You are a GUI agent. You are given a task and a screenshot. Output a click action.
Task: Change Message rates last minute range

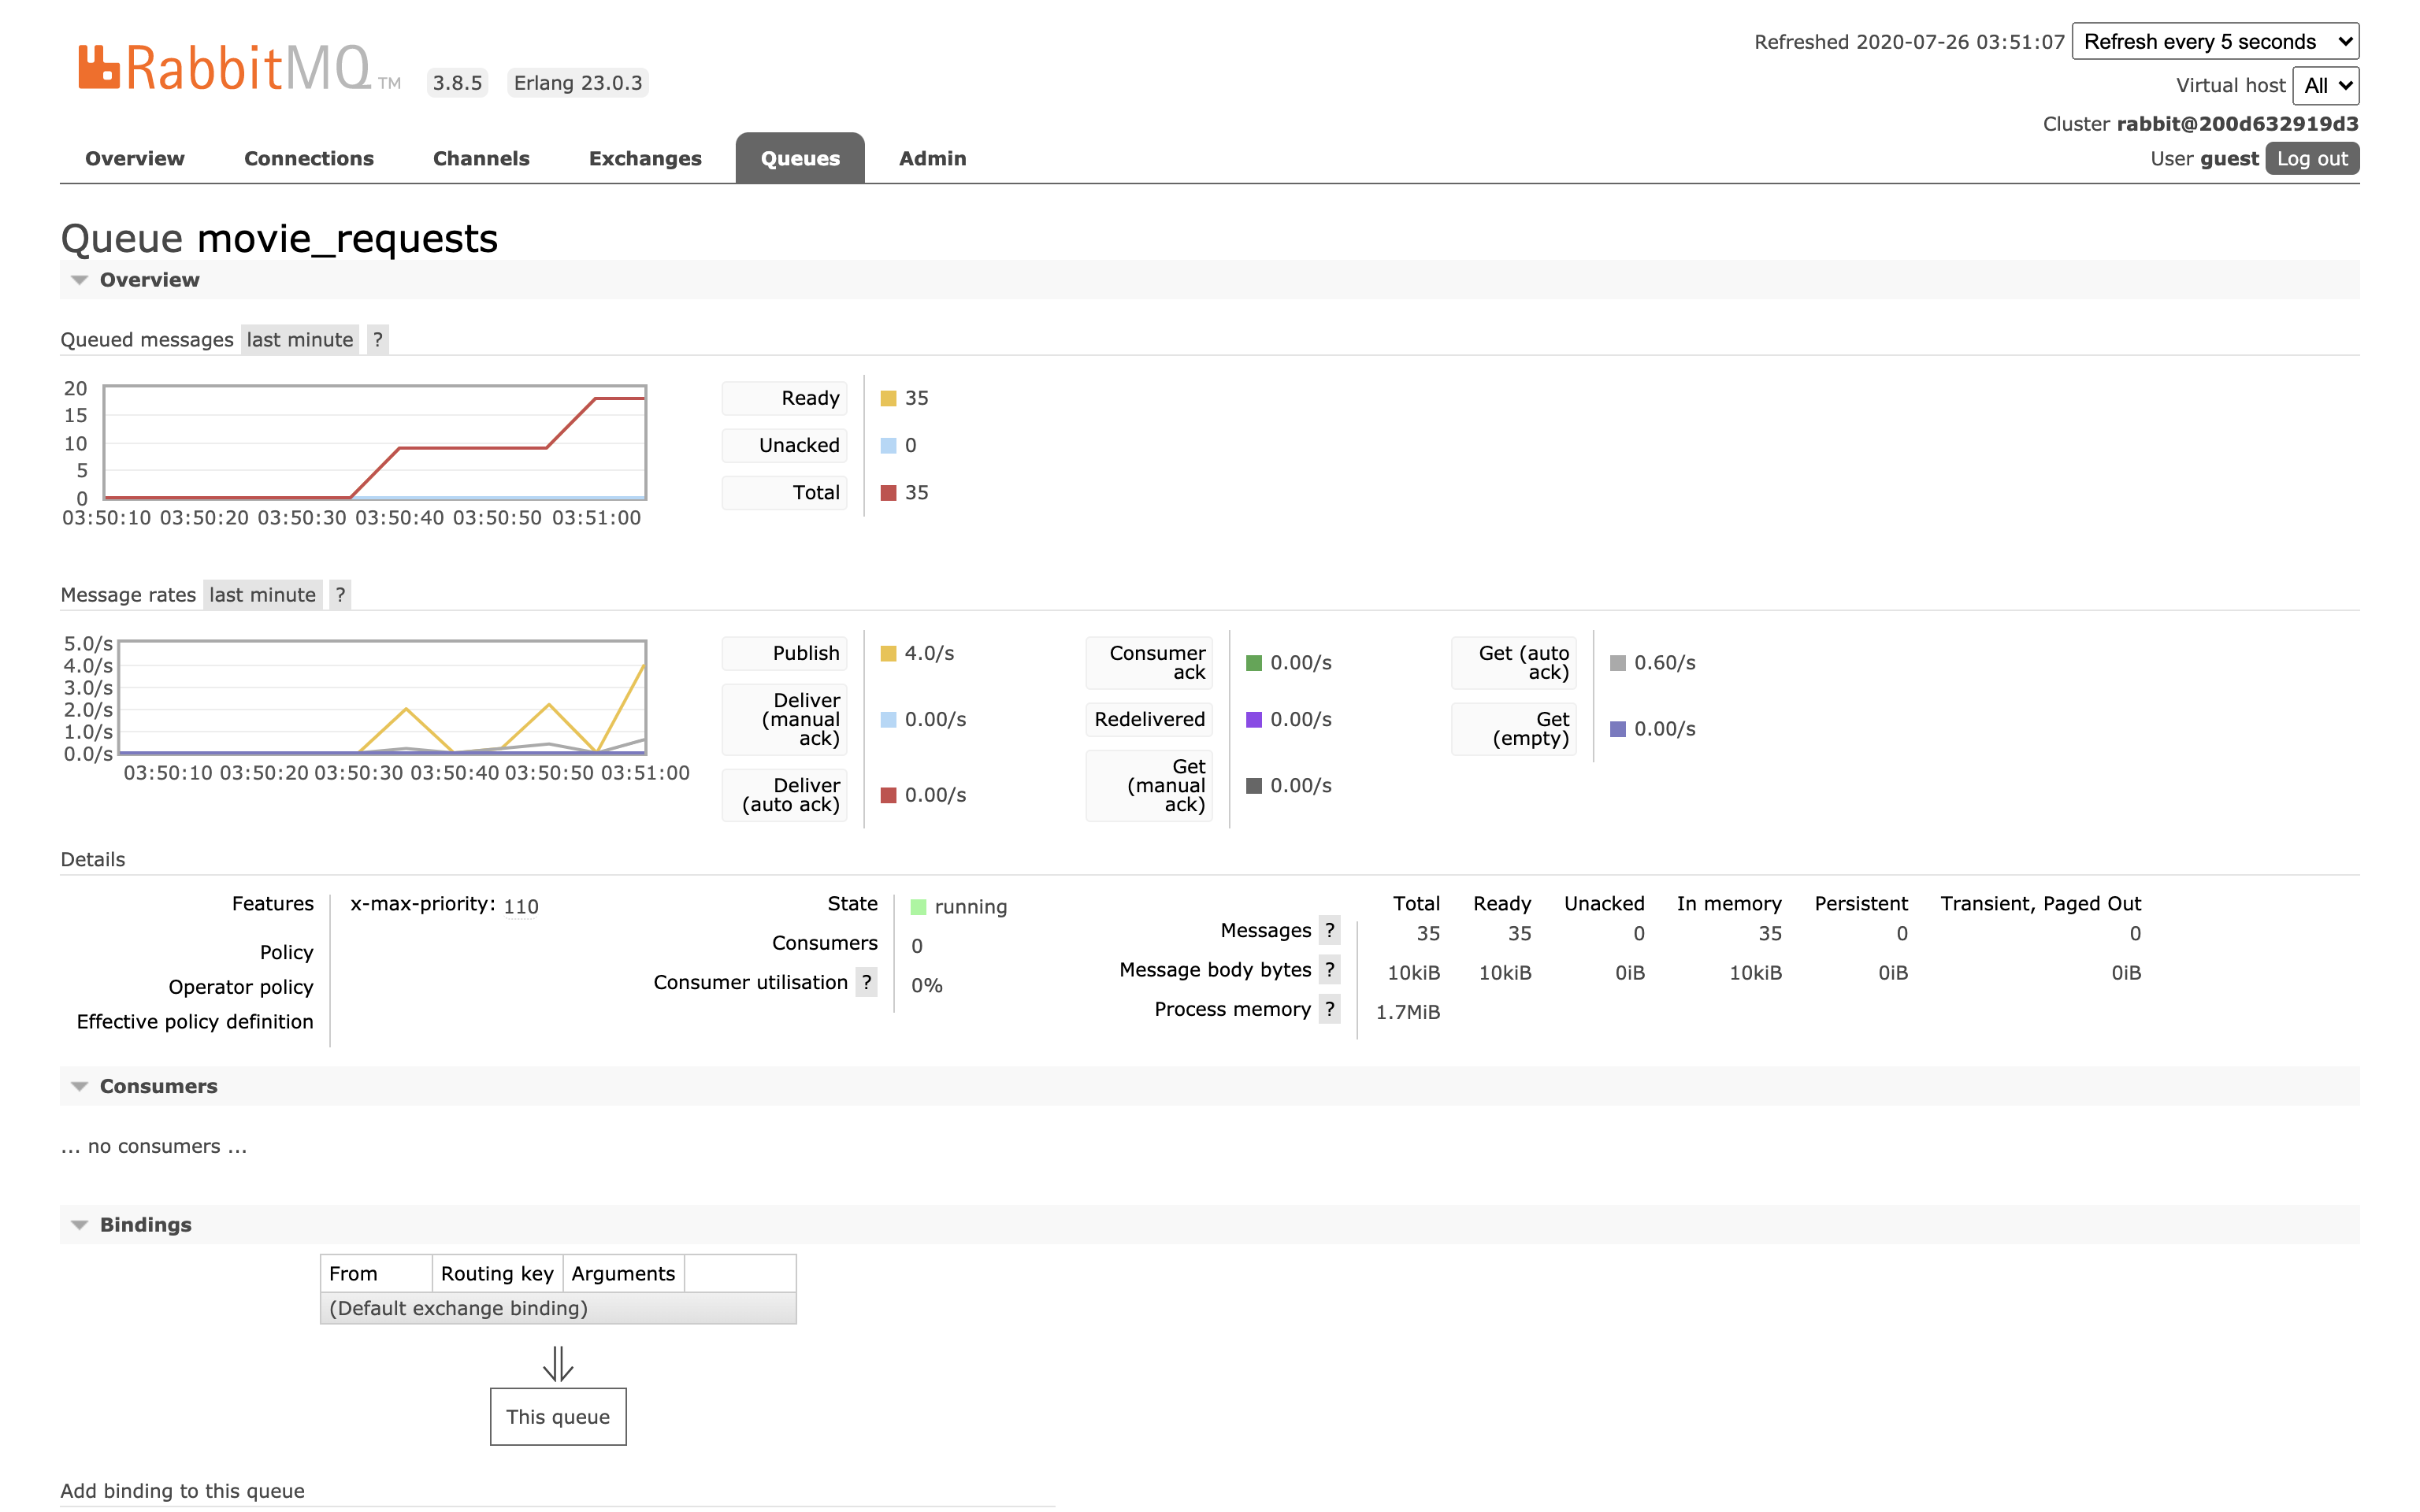[x=262, y=595]
